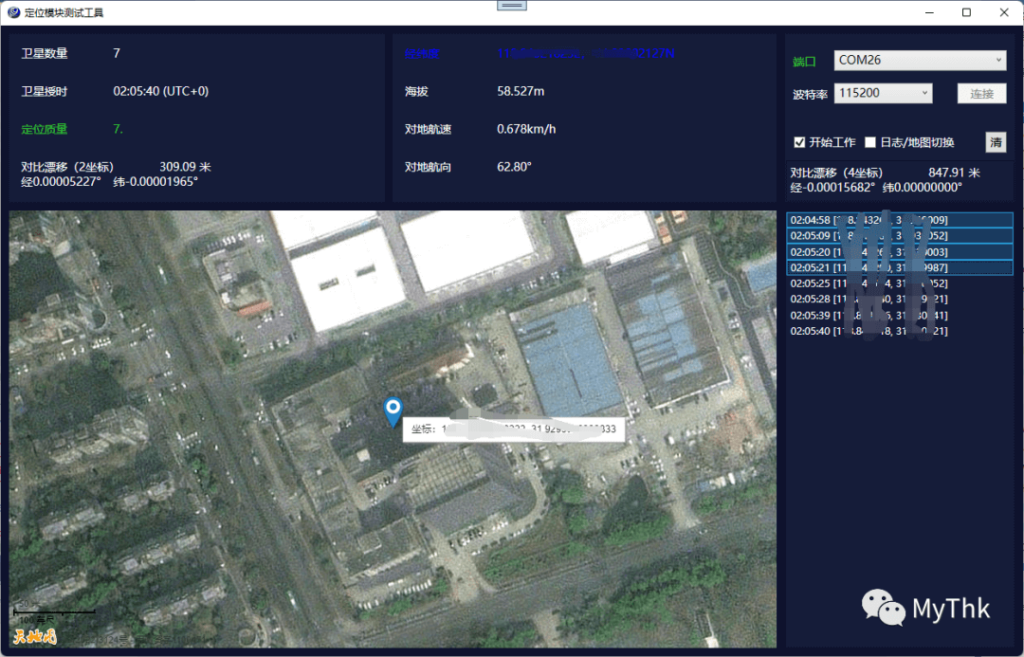Uncheck the 开始工作 checkbox
The width and height of the screenshot is (1024, 657).
799,142
